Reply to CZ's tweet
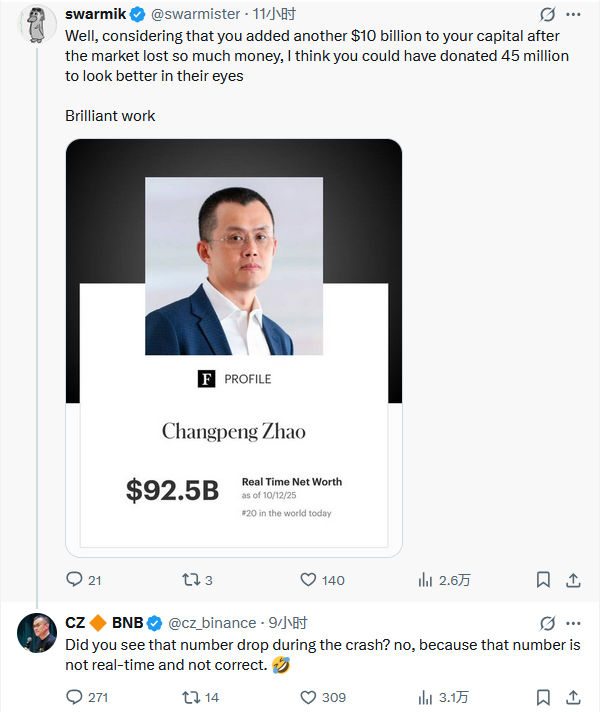 [74, 697]
